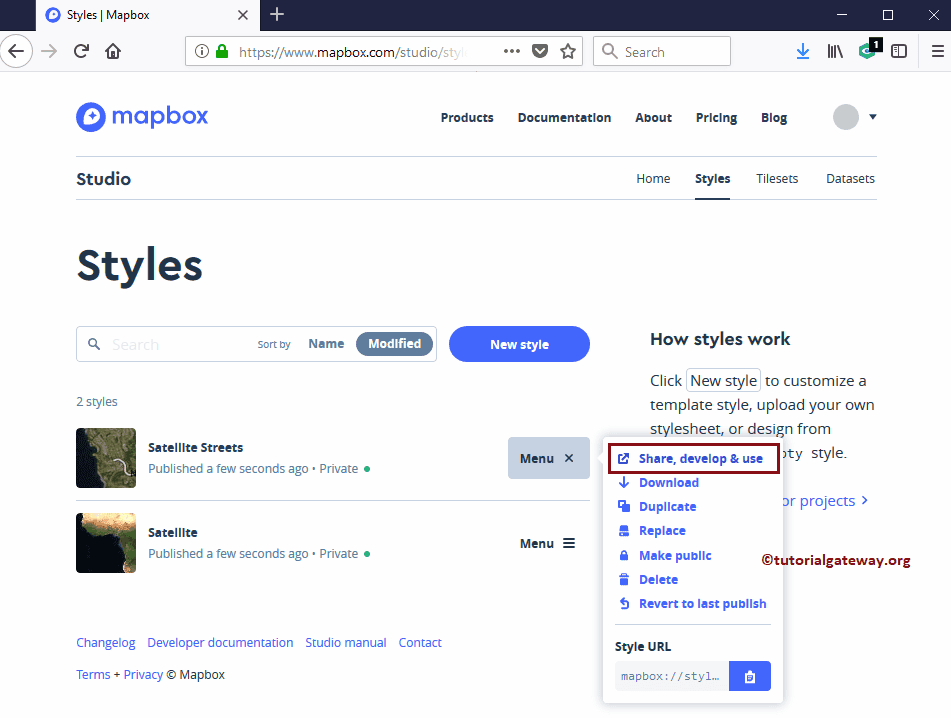Open the Firefox hamburger menu
Screen dimensions: 951x718
pos(938,52)
